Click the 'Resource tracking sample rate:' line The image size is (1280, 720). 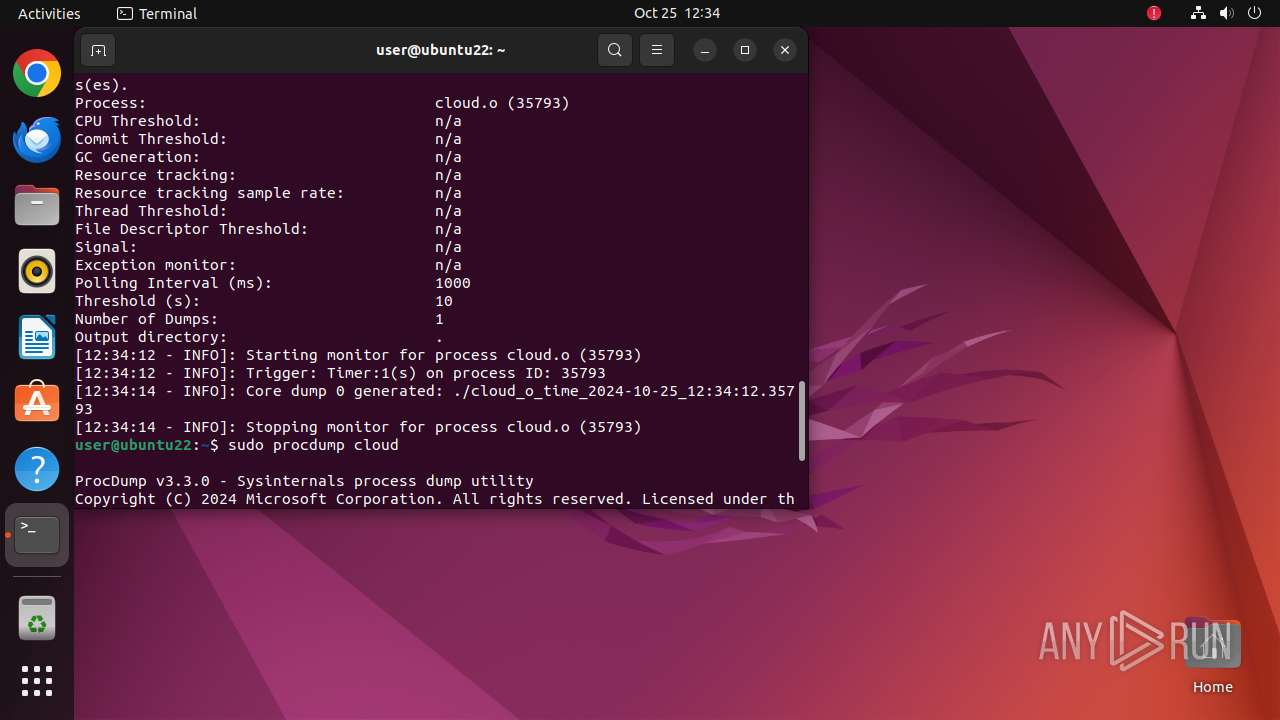tap(268, 193)
